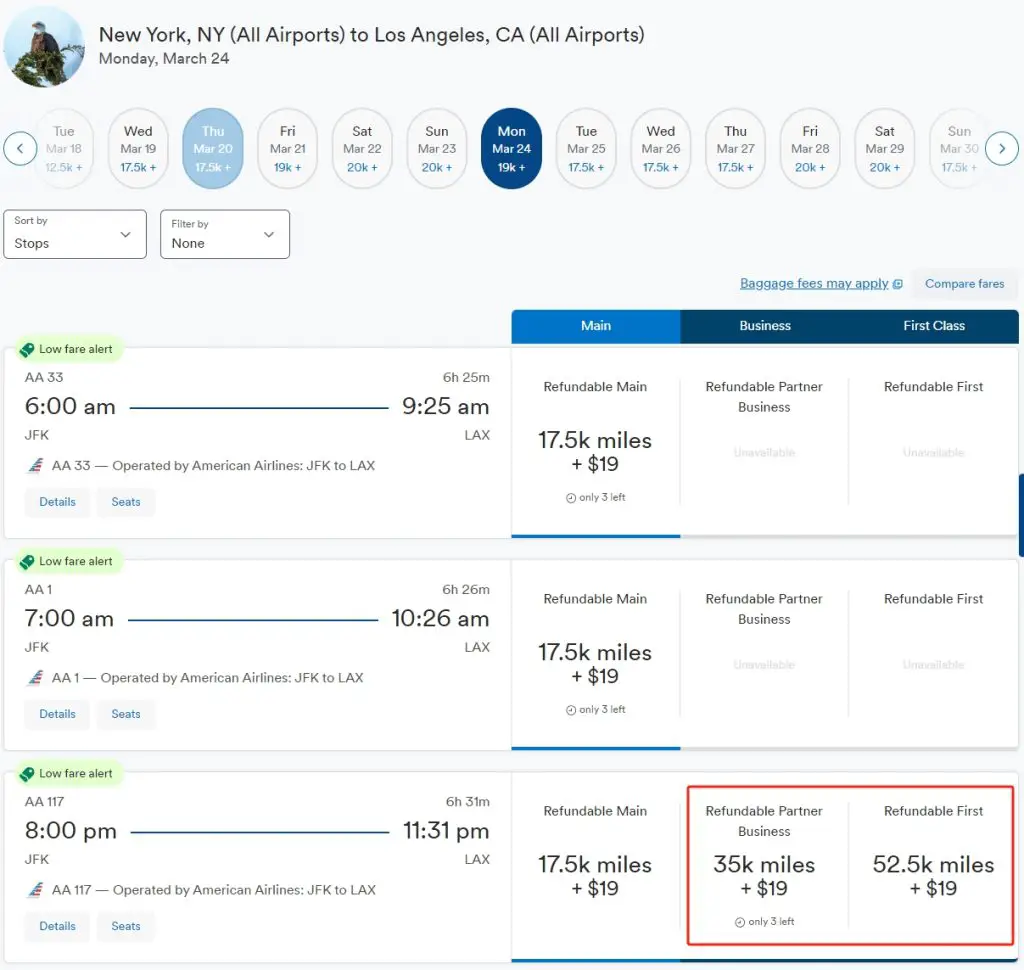
Task: Click the external link icon beside Baggage fees
Action: tap(898, 284)
